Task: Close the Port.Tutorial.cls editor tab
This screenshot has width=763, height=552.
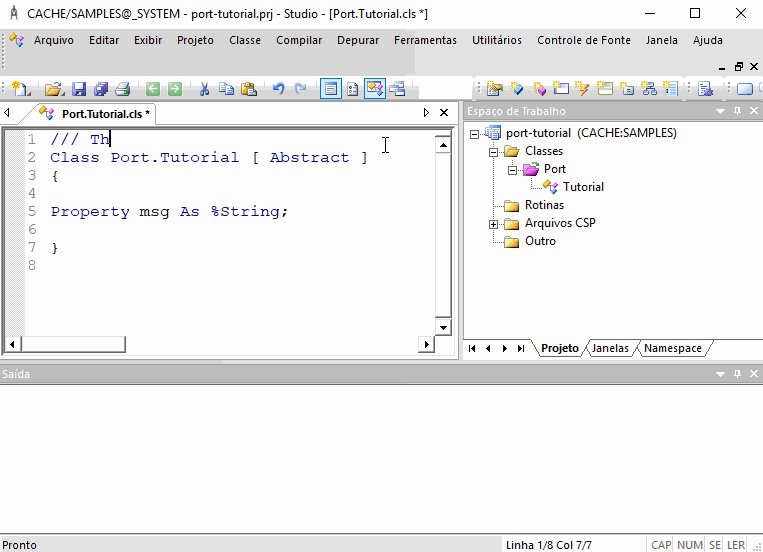Action: (444, 113)
